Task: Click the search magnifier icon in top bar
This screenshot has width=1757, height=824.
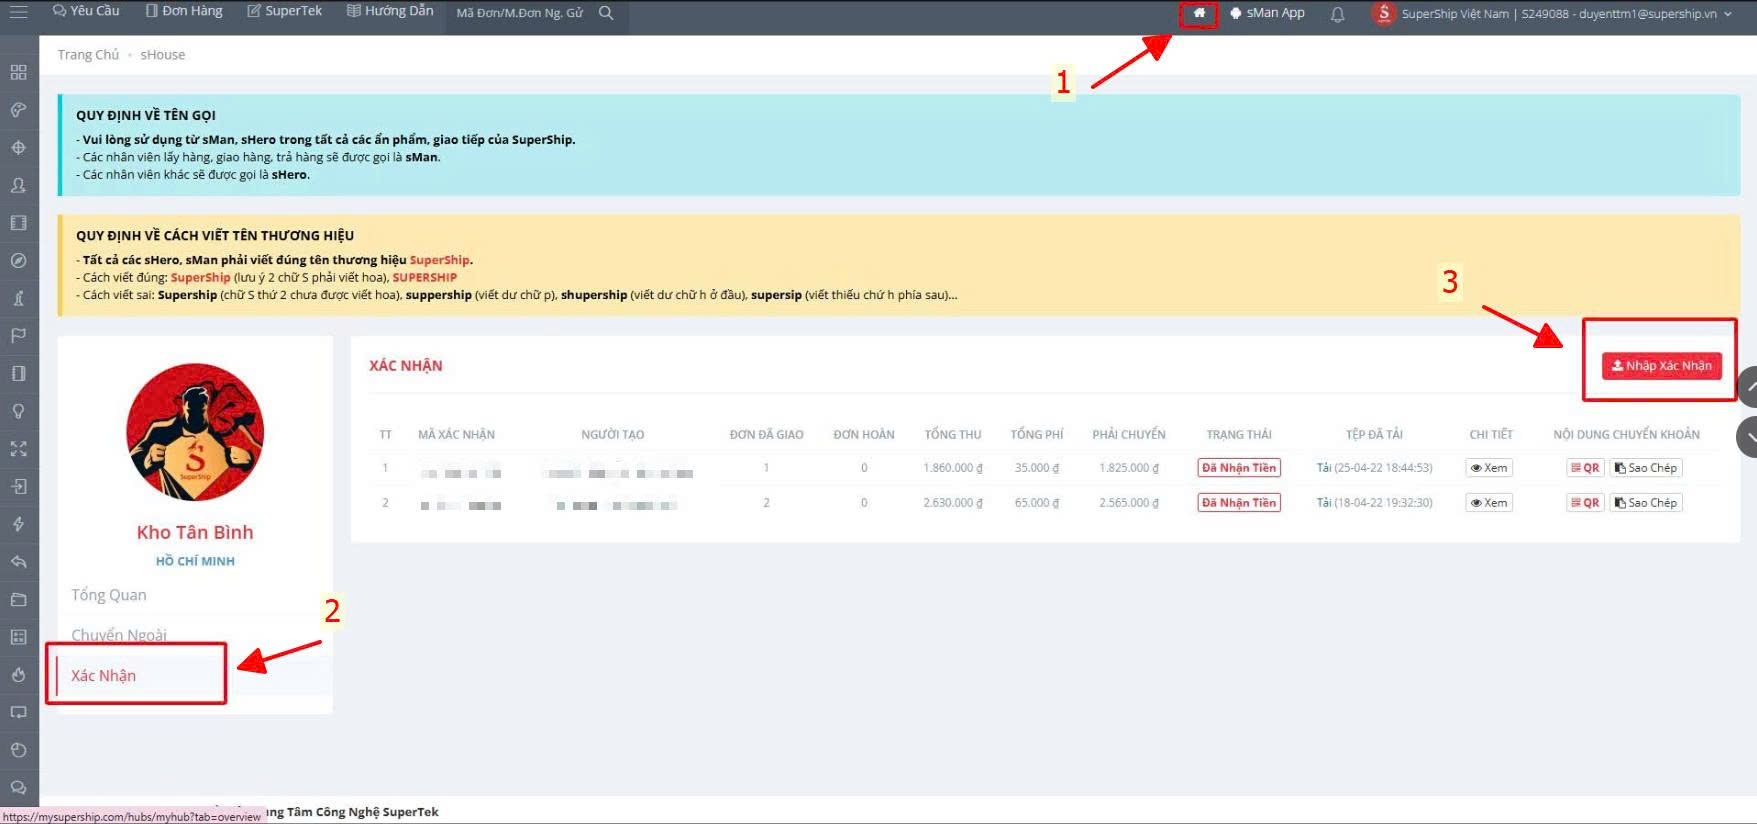Action: (606, 13)
